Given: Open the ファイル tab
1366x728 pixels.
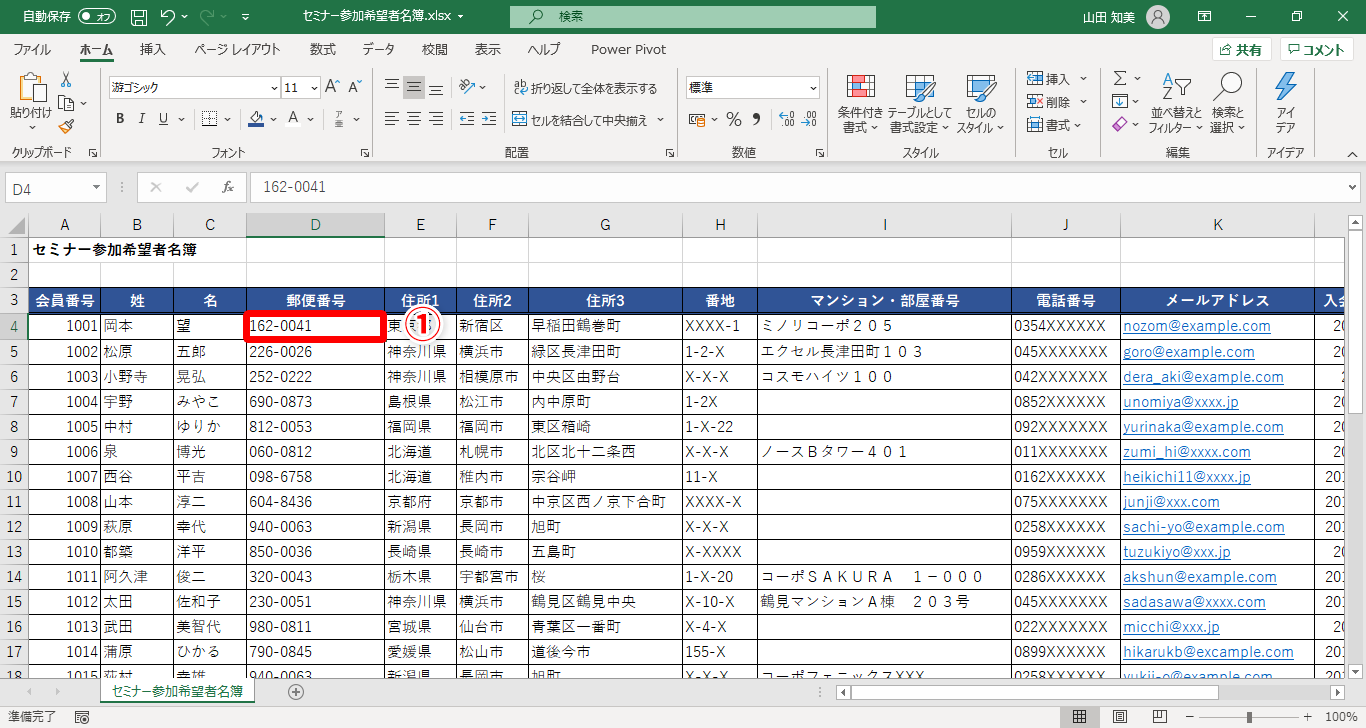Looking at the screenshot, I should coord(32,50).
